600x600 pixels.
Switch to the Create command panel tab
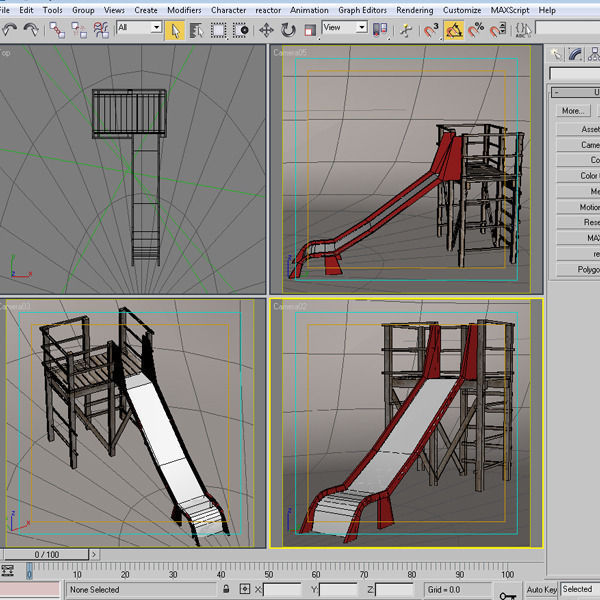pyautogui.click(x=556, y=54)
